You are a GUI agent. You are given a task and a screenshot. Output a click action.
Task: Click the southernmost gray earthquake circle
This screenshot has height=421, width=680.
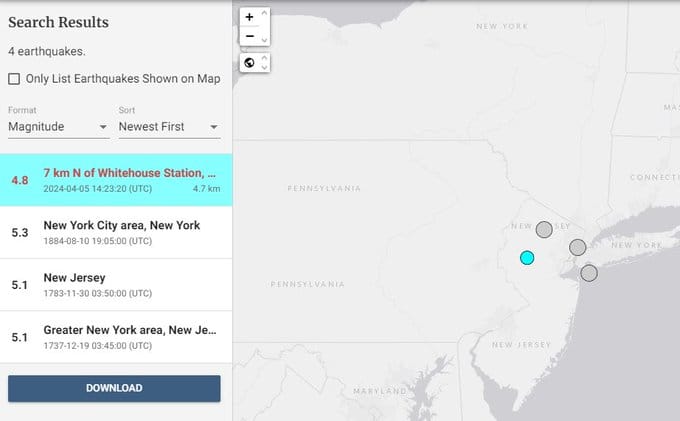click(589, 272)
